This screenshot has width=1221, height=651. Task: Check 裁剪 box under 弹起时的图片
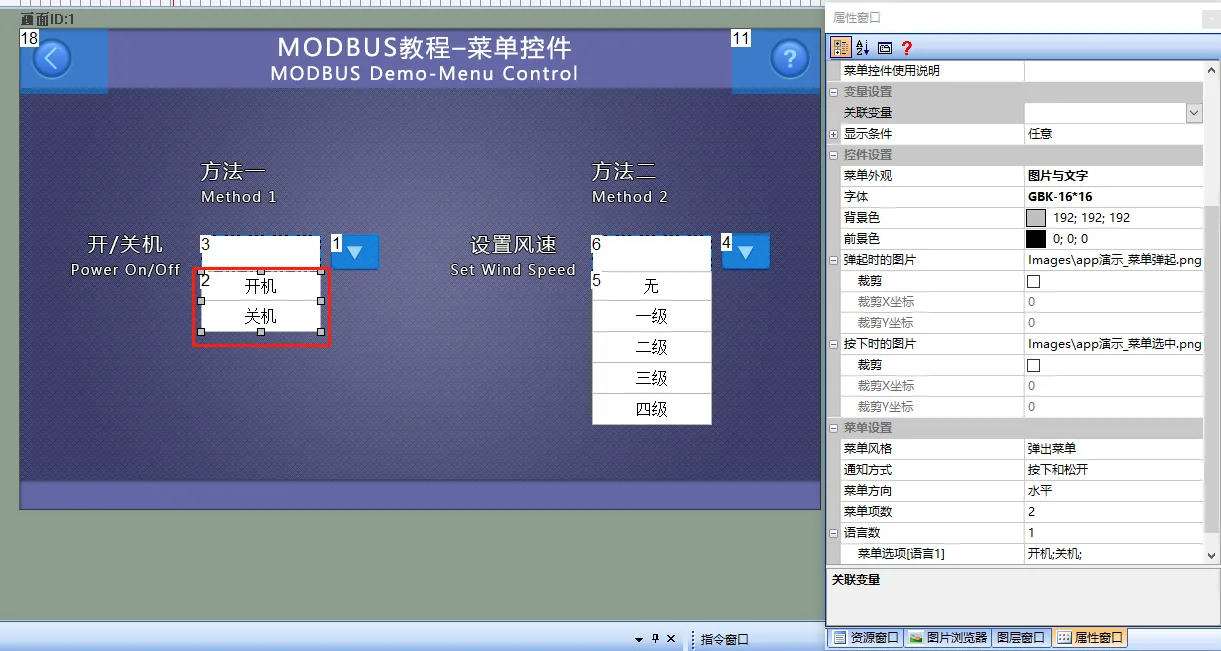1034,282
